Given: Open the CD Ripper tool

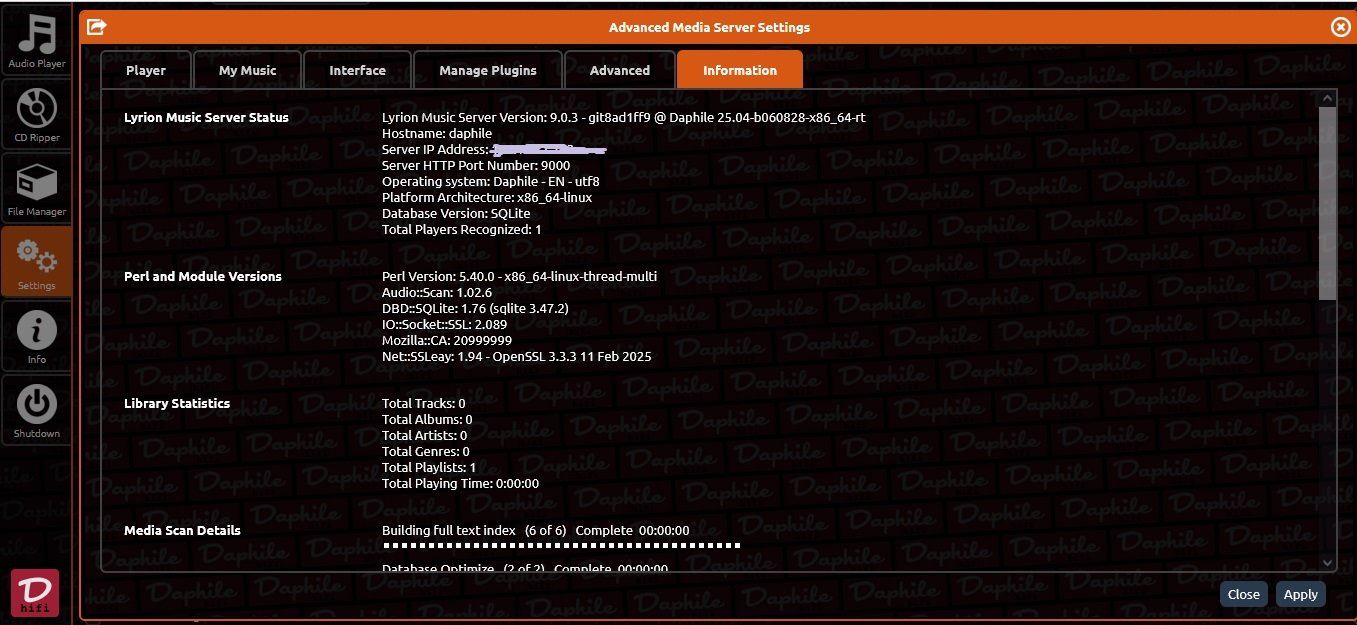Looking at the screenshot, I should tap(36, 113).
